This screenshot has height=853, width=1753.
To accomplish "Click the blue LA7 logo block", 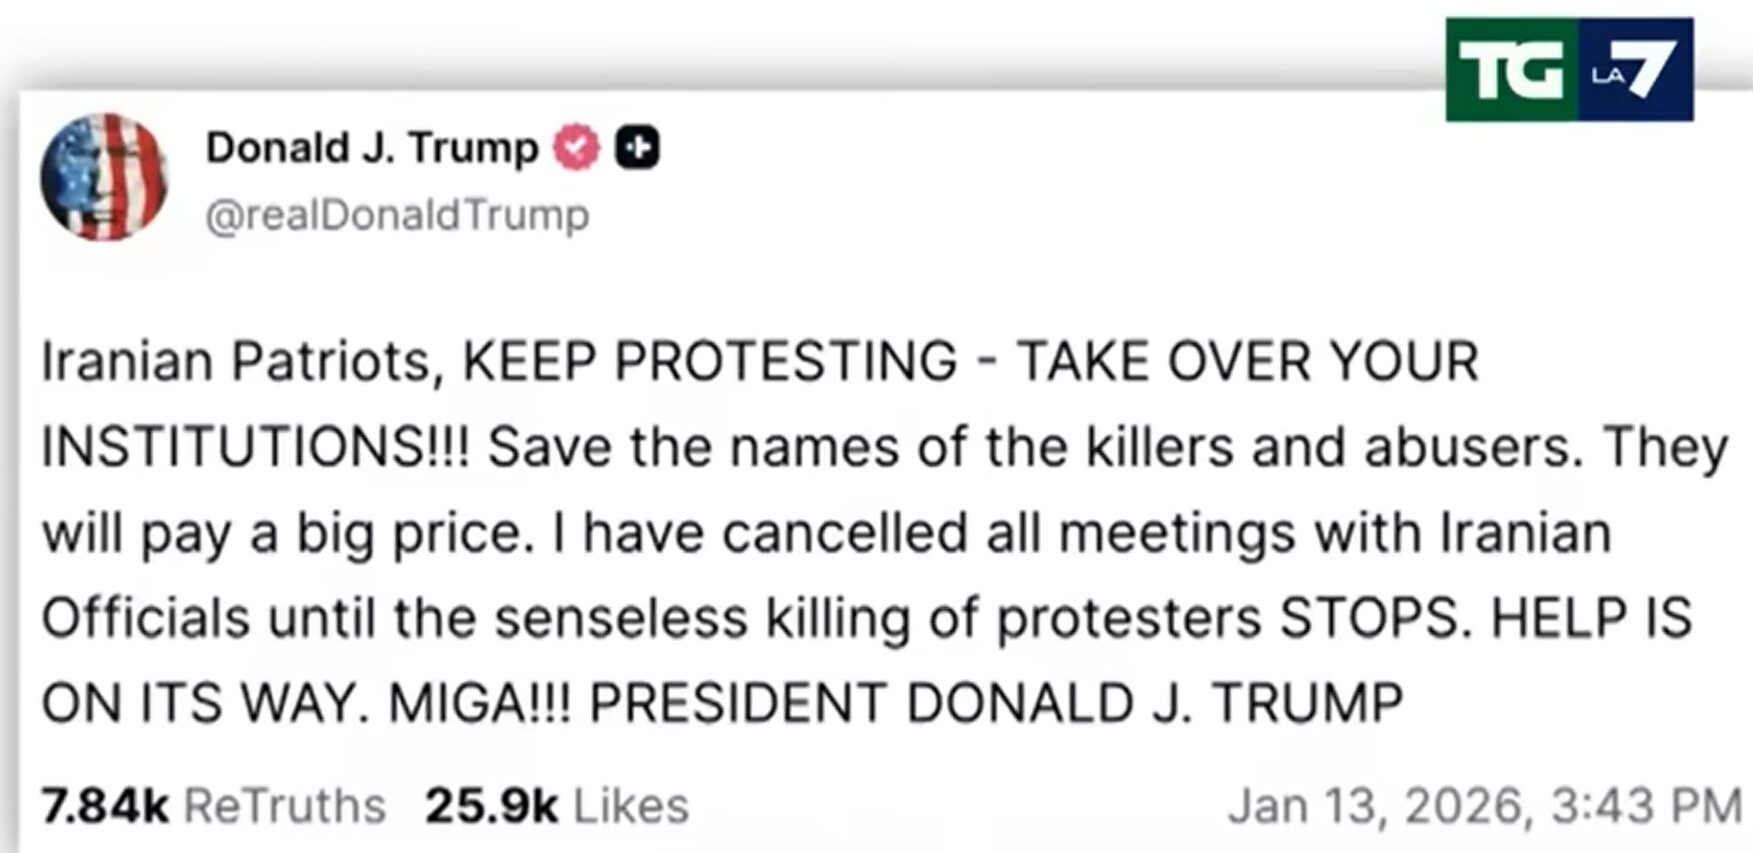I will [1635, 70].
